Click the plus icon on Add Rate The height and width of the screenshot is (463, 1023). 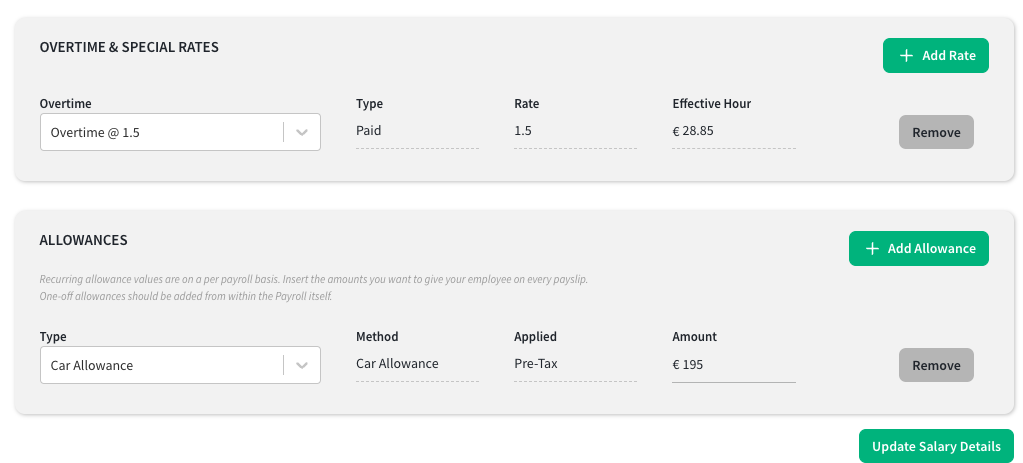906,55
